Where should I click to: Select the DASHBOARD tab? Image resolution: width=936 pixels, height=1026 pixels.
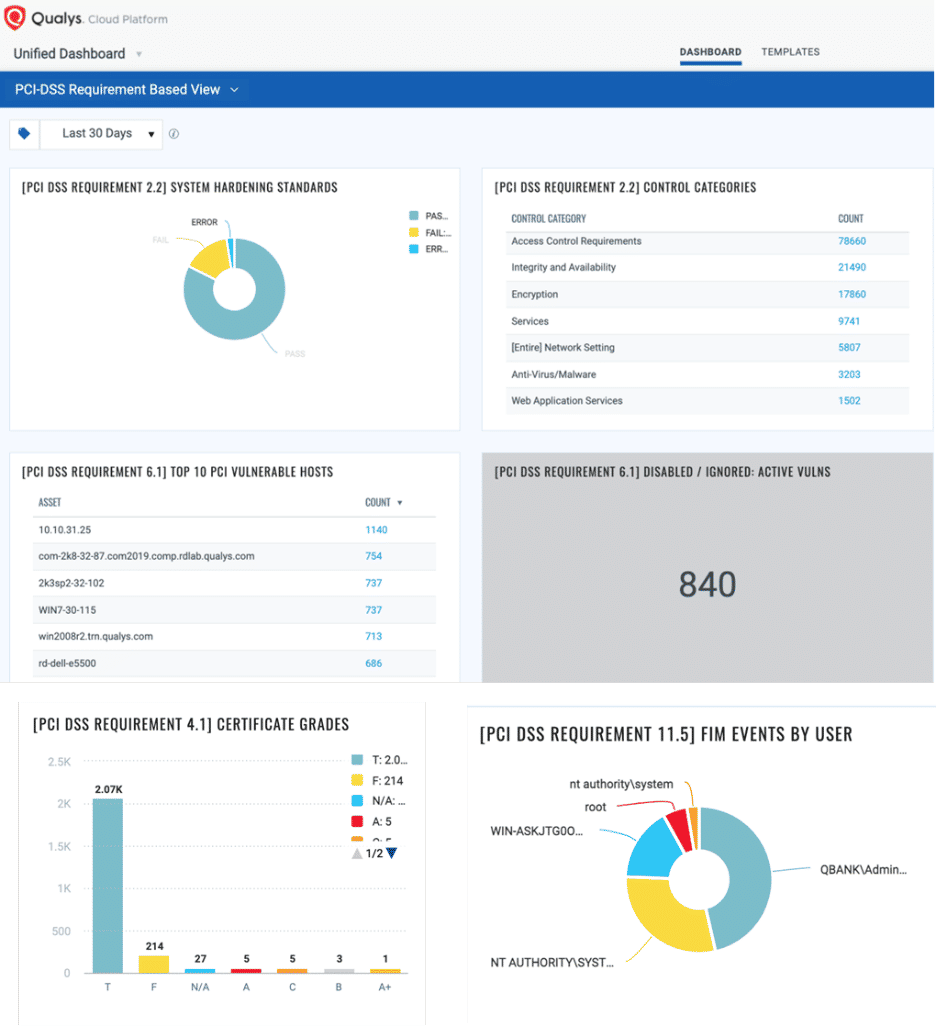710,52
